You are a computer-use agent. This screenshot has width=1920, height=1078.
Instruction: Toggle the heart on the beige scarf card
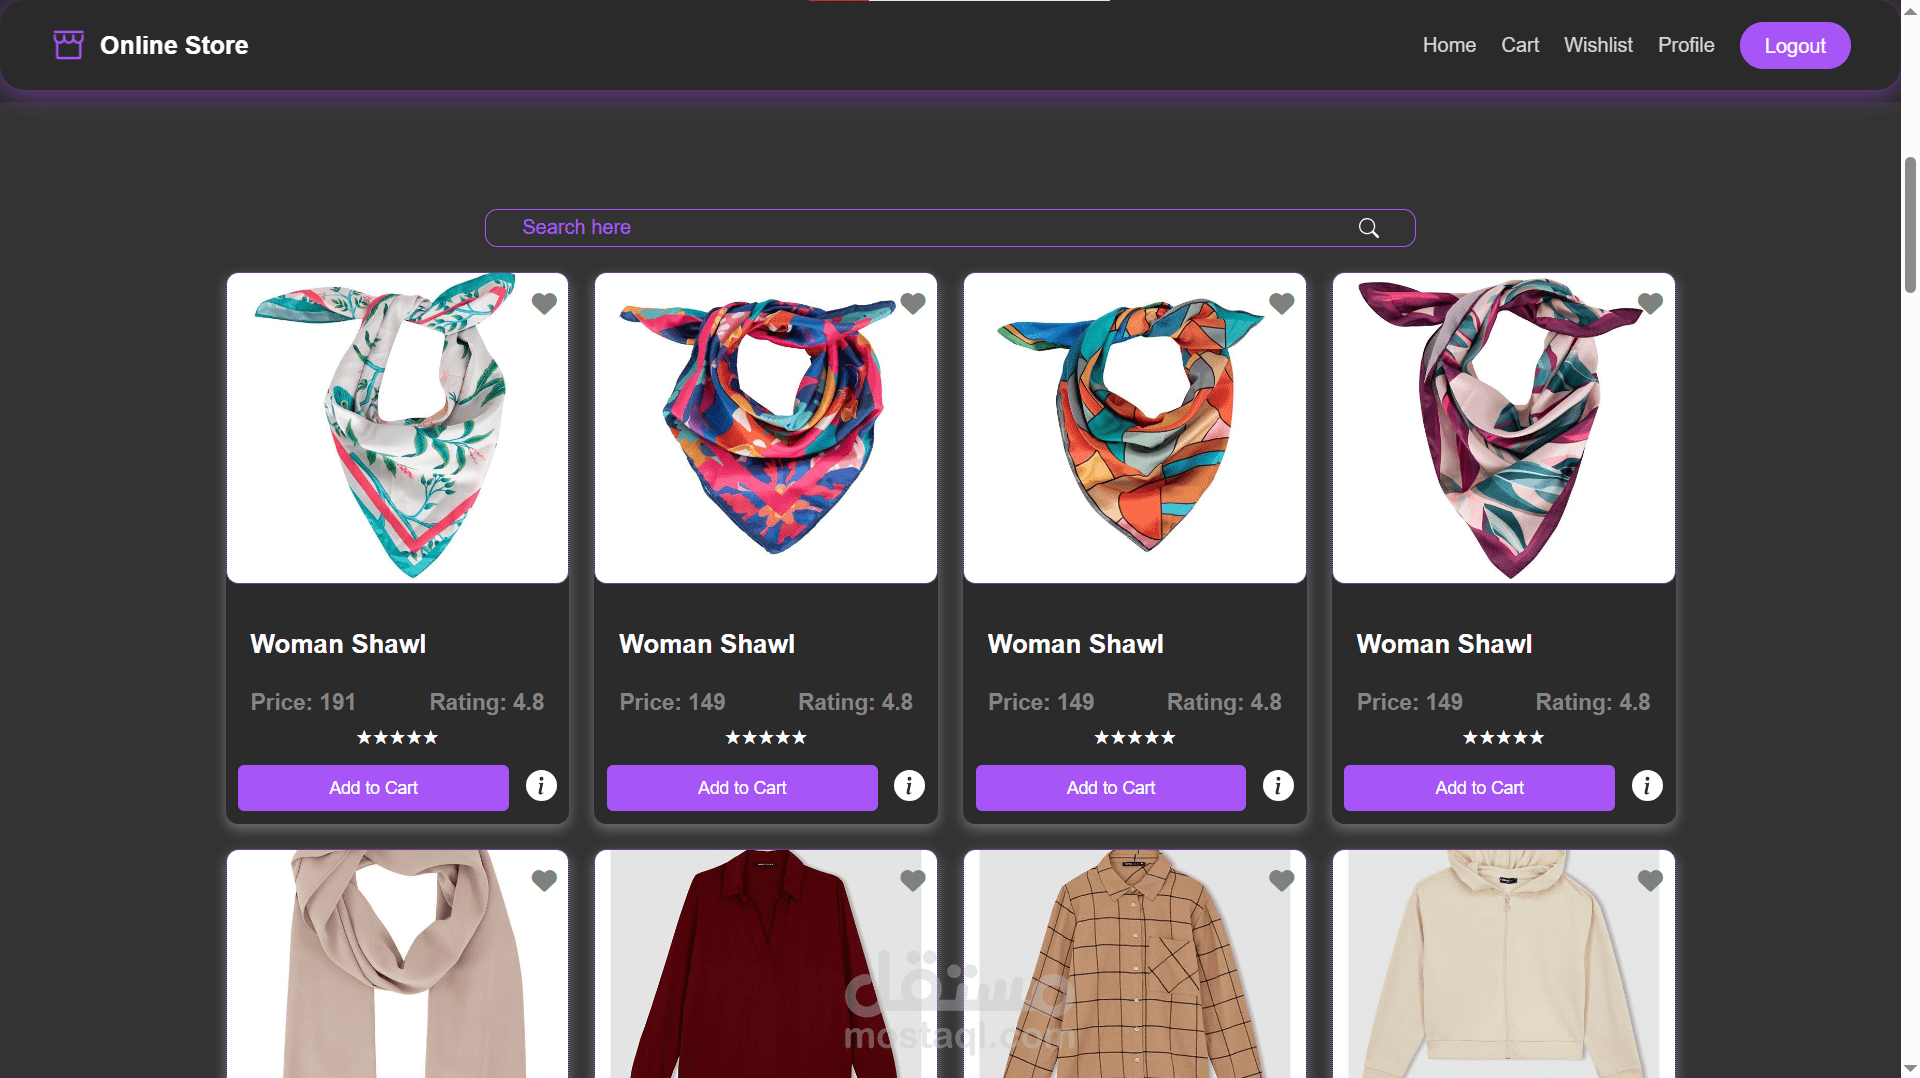544,880
